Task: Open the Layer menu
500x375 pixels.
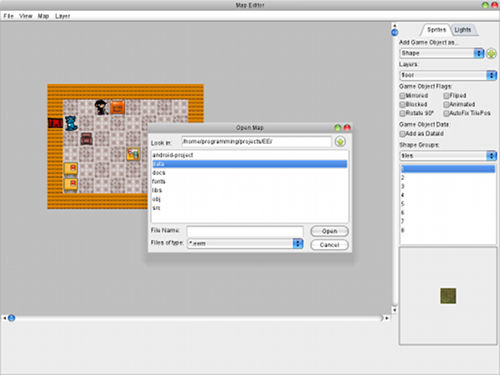Action: coord(63,16)
